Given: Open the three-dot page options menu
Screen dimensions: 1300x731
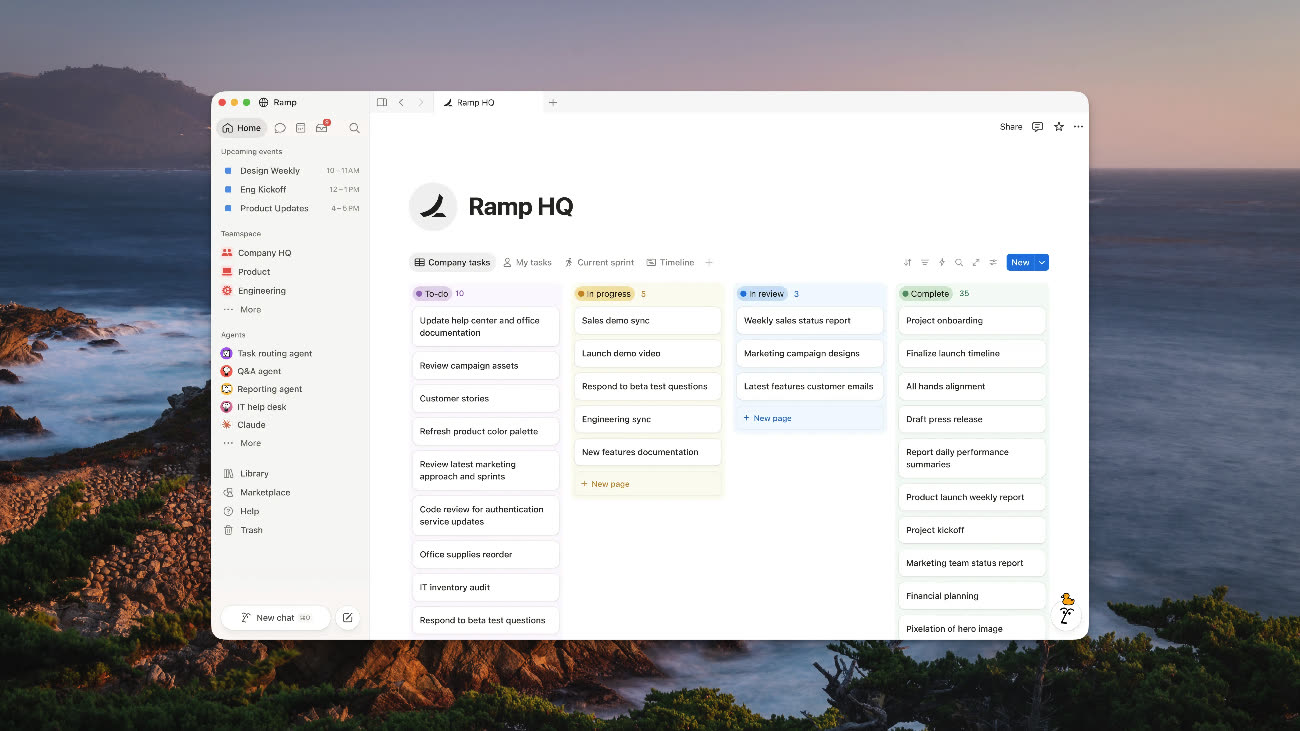Looking at the screenshot, I should click(x=1078, y=127).
